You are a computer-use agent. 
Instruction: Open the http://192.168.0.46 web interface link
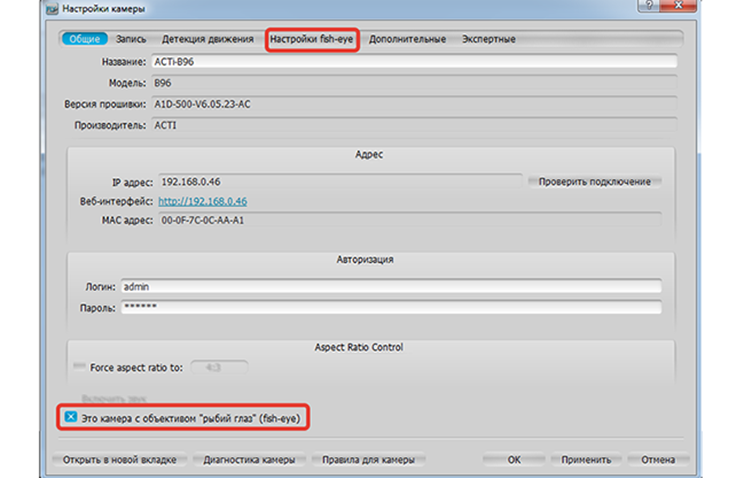[202, 201]
